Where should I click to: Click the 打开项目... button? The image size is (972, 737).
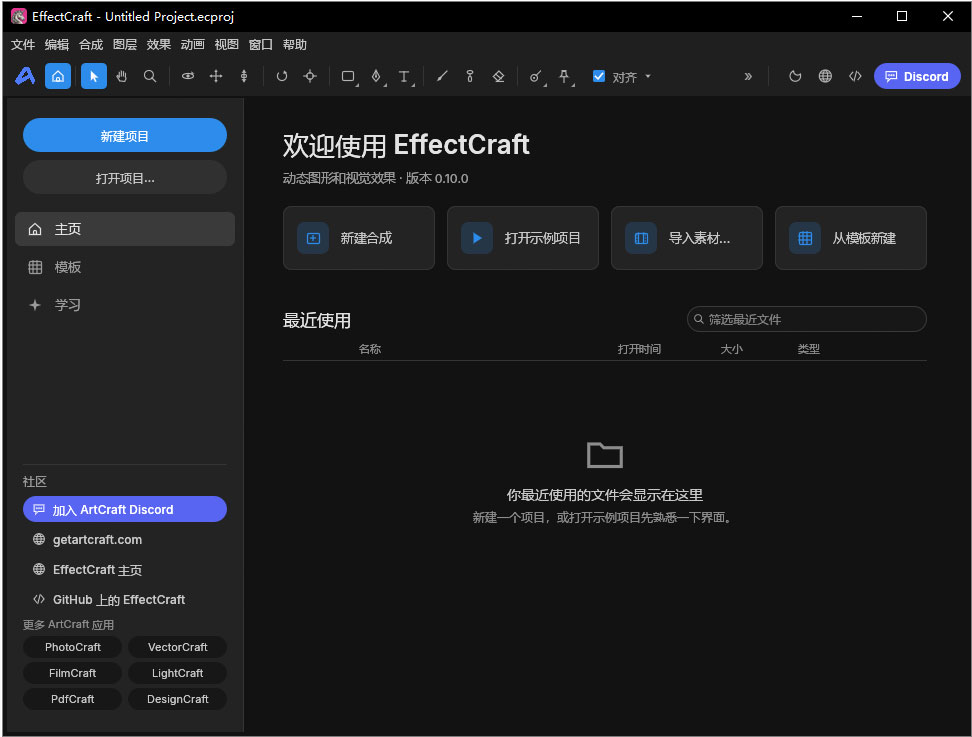point(125,178)
